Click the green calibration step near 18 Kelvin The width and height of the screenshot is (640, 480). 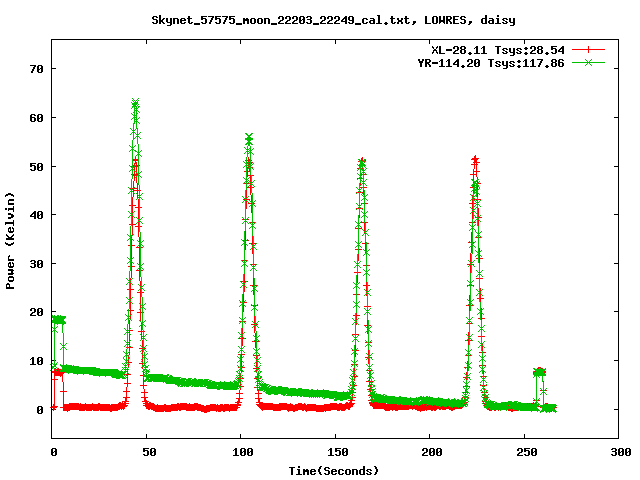[58, 320]
